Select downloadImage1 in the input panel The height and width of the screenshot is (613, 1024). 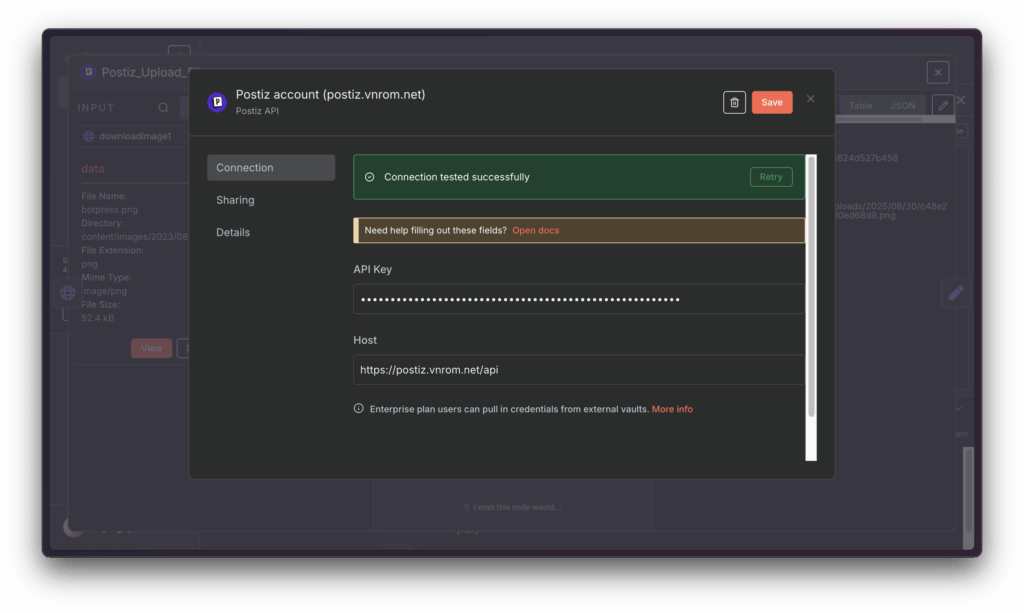coord(135,136)
